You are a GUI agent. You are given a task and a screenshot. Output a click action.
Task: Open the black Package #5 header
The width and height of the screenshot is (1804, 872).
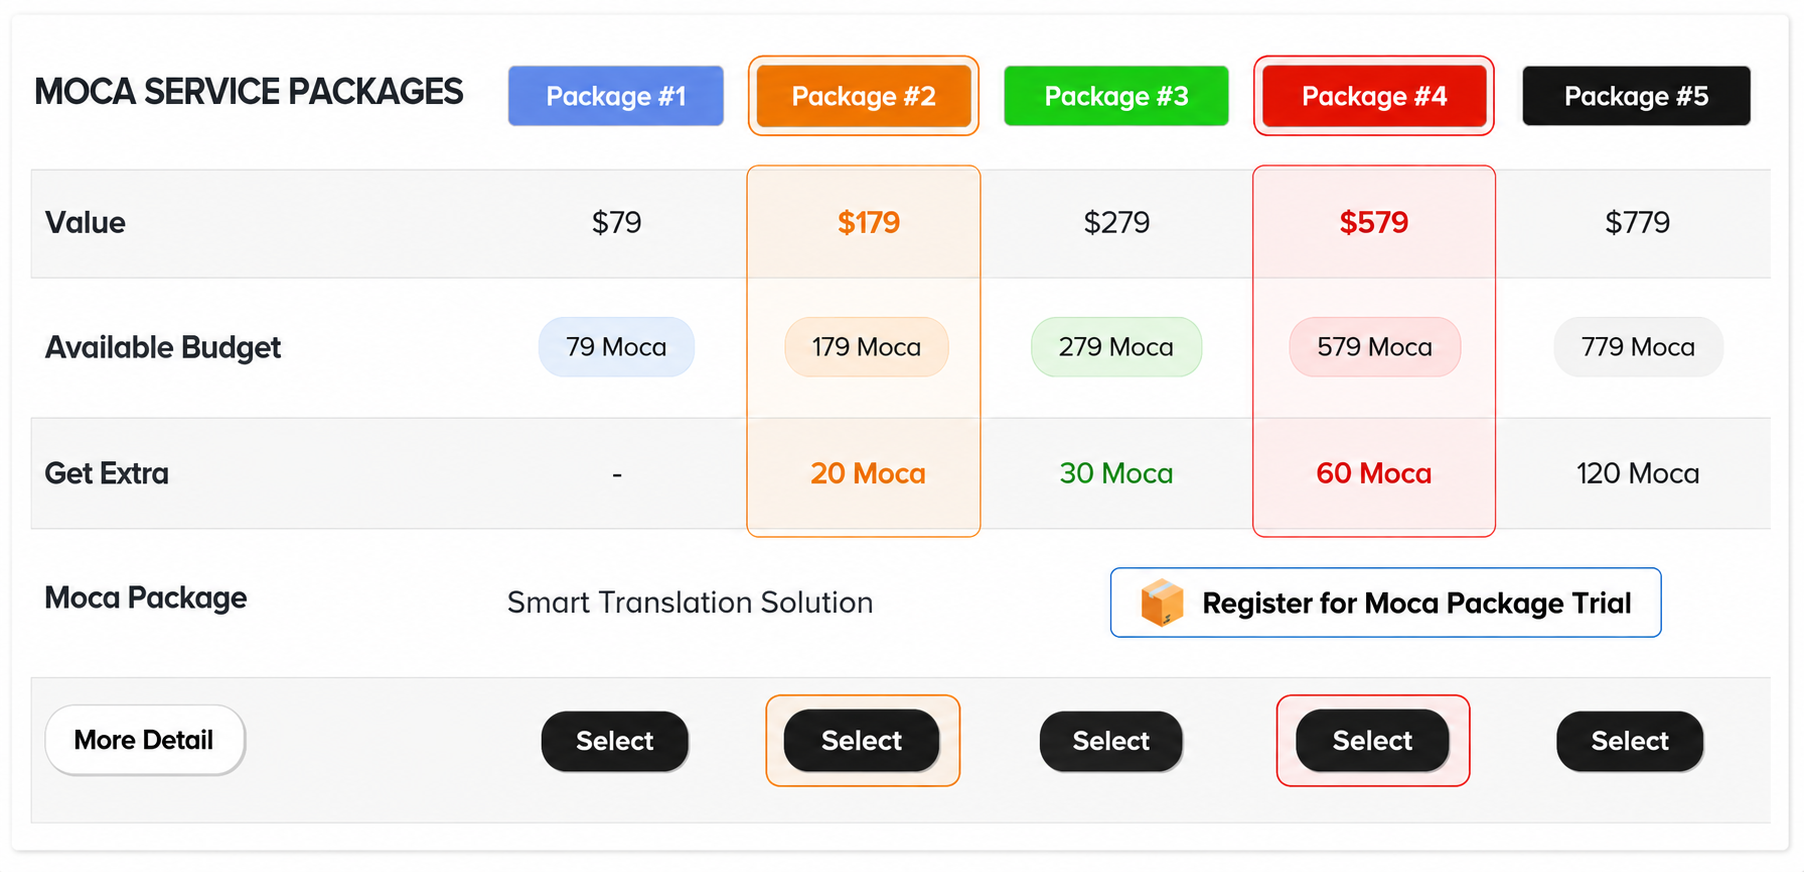coord(1636,96)
